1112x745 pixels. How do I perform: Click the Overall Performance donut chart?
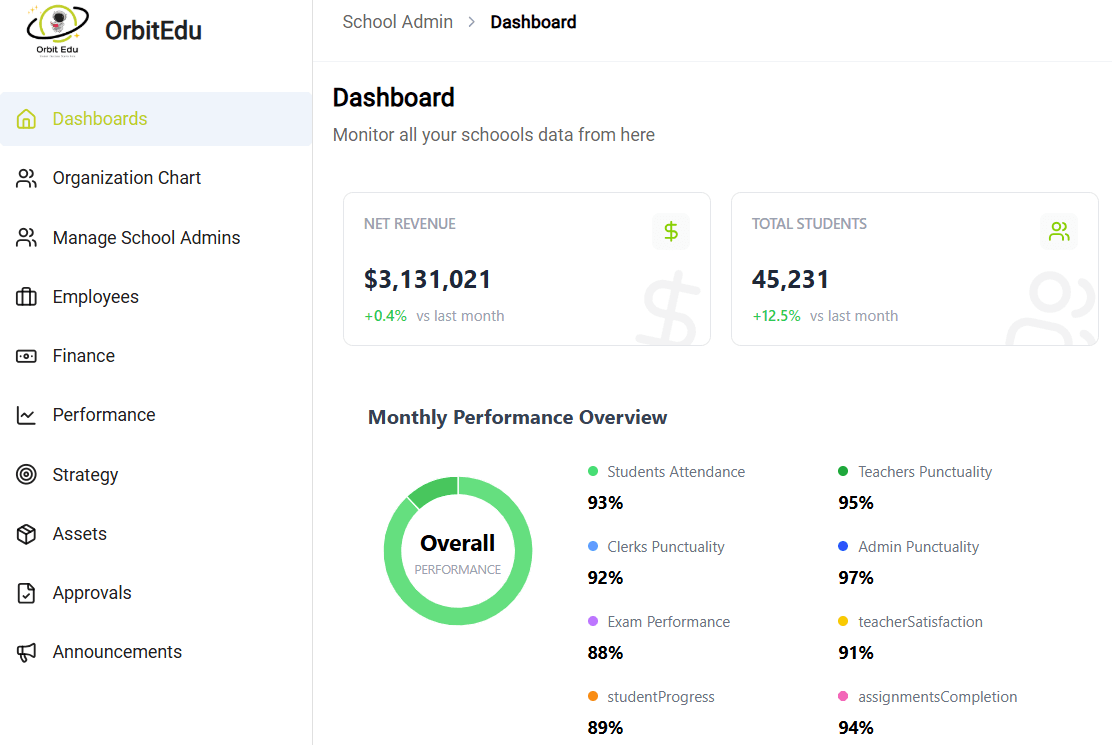click(x=458, y=551)
